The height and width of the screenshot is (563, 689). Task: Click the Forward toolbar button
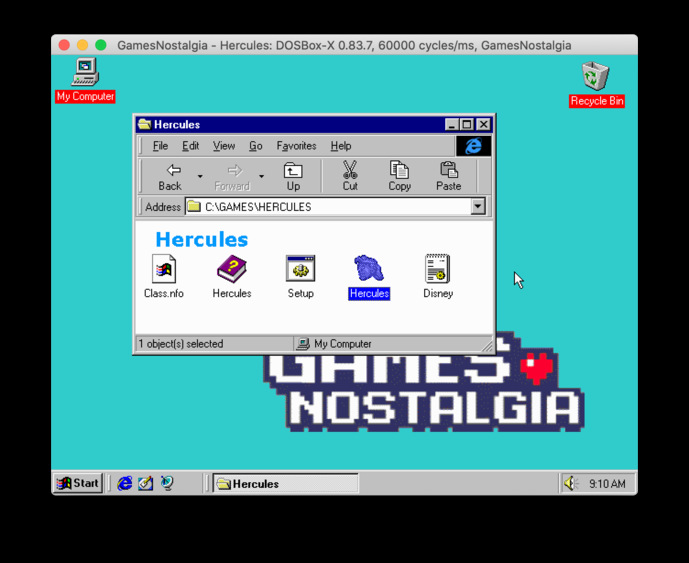click(232, 177)
